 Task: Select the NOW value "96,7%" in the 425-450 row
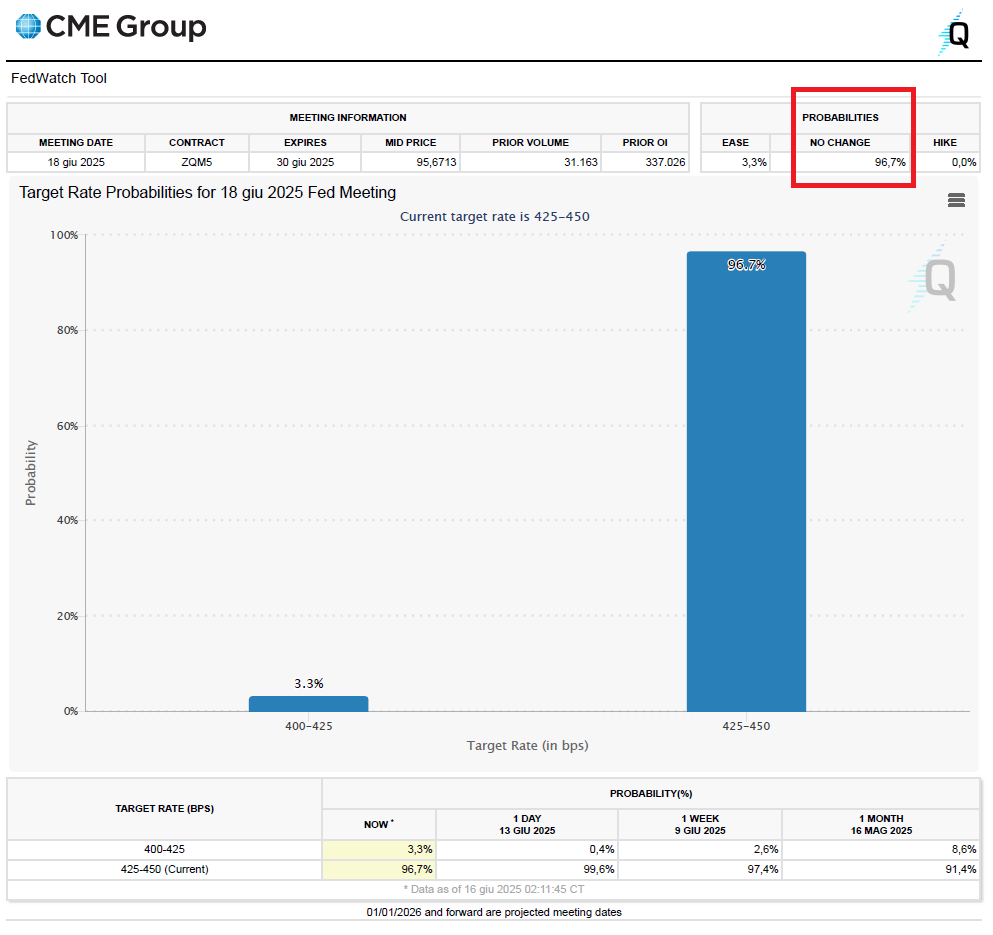[417, 869]
